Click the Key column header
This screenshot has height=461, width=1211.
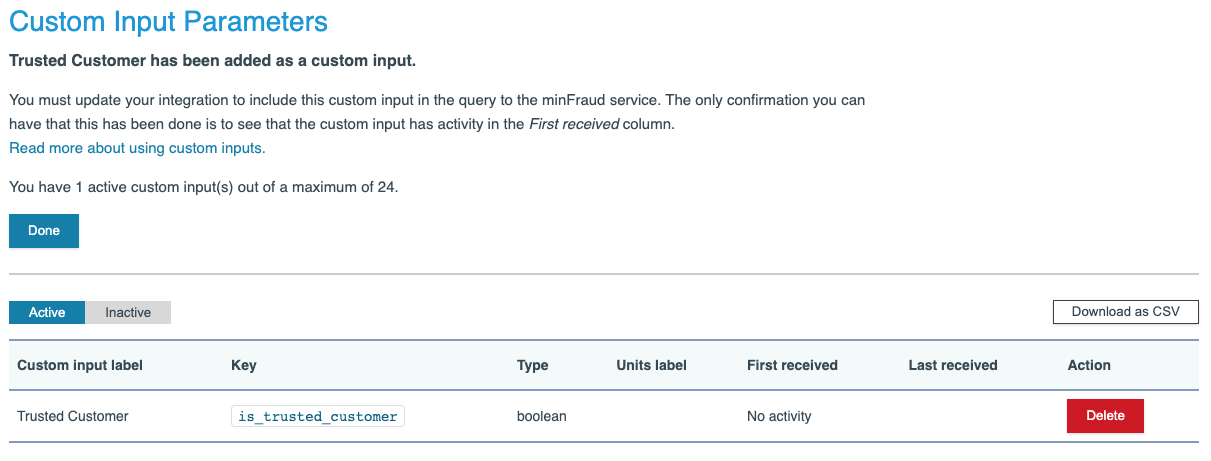click(x=244, y=365)
